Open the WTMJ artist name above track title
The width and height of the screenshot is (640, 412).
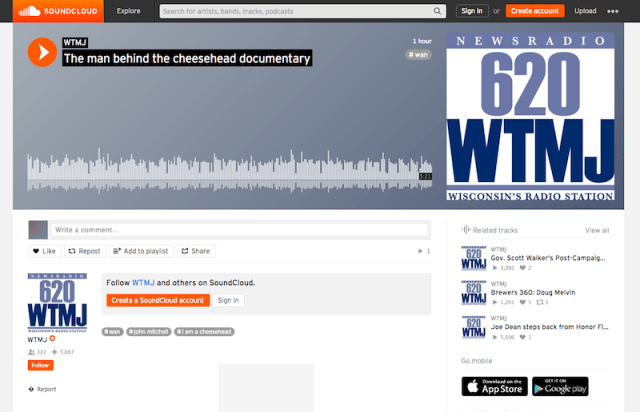75,42
